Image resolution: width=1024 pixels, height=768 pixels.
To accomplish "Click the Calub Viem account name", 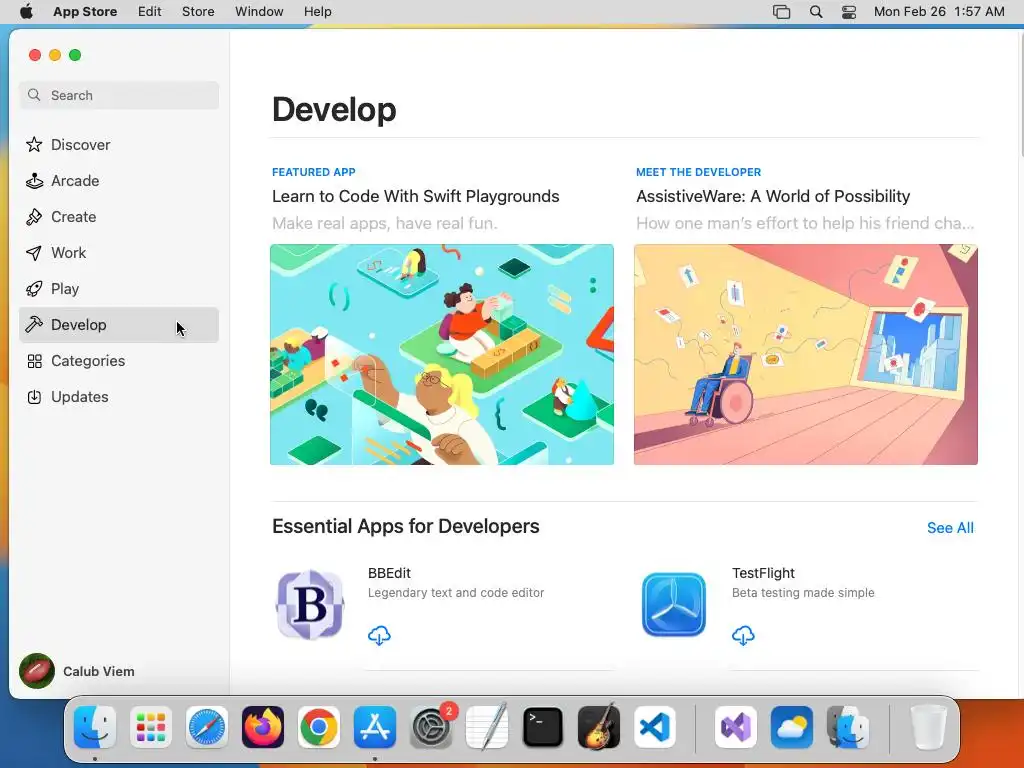I will (x=99, y=671).
